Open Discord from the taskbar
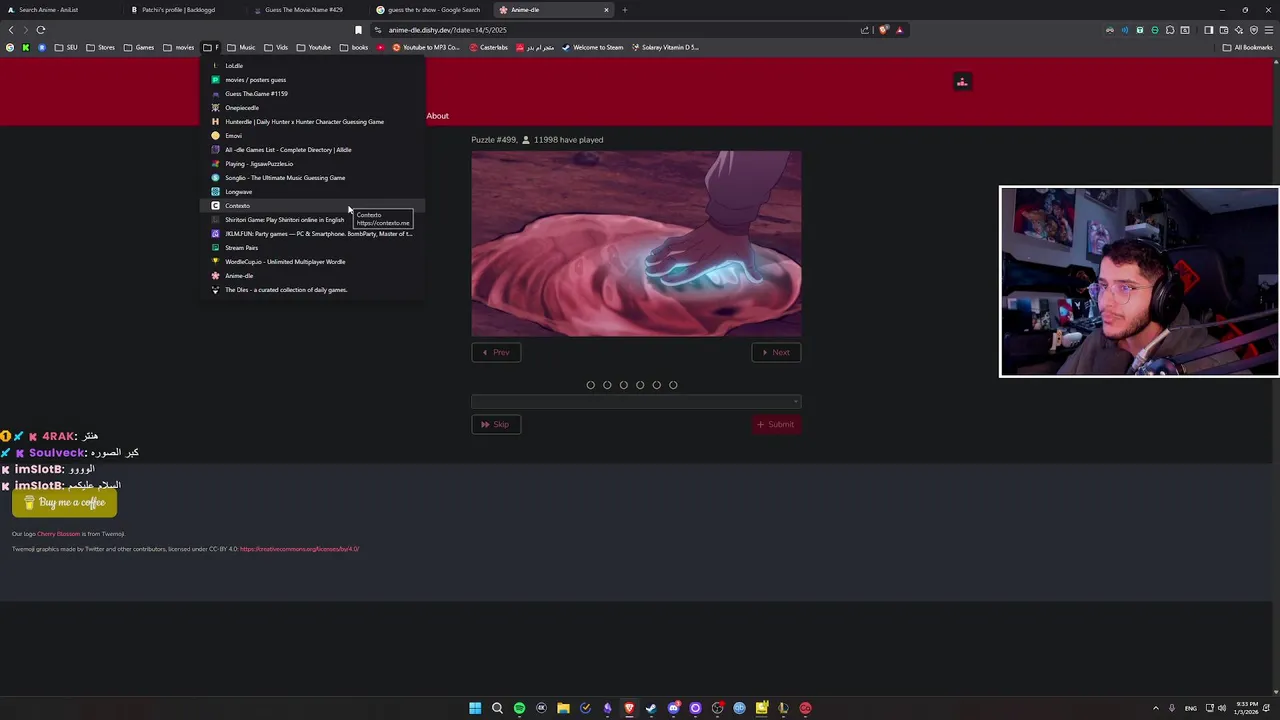The height and width of the screenshot is (720, 1280). (x=673, y=708)
